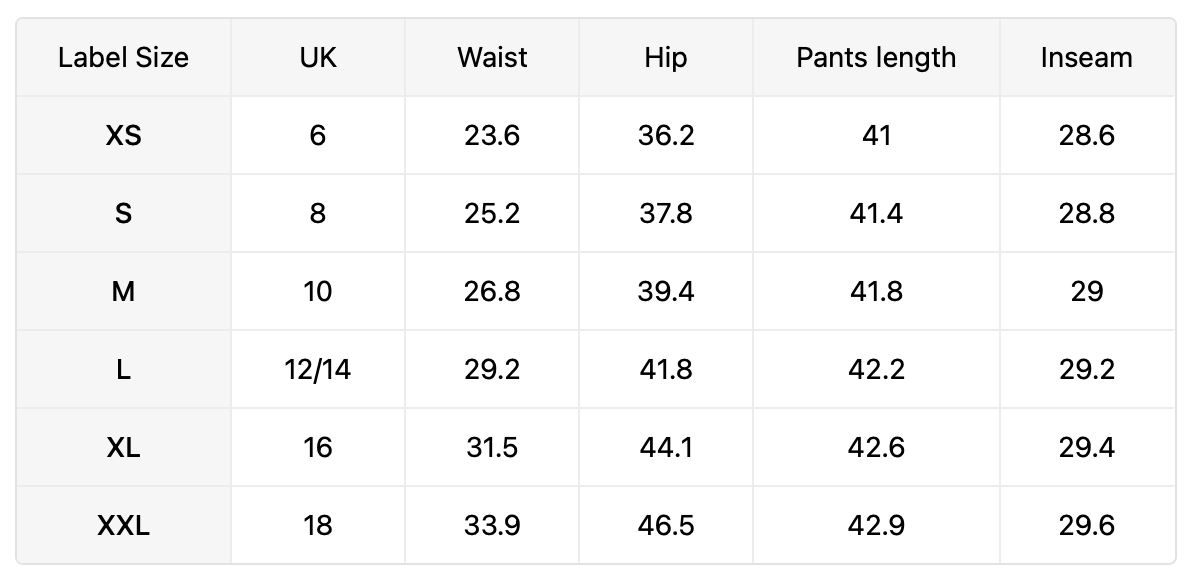Select the UK column header
Screen dimensions: 1204x580
point(318,57)
